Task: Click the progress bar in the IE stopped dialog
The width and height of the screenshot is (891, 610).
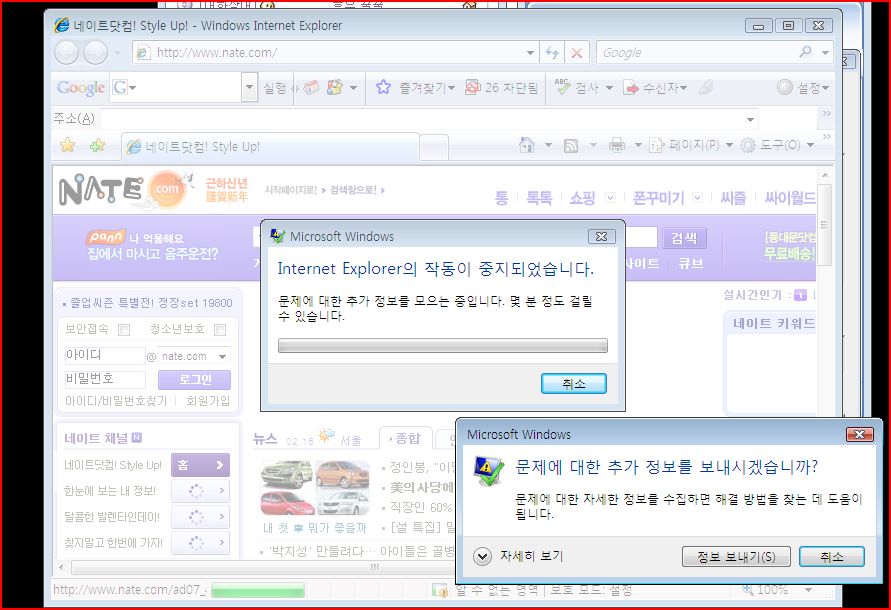Action: (x=443, y=346)
